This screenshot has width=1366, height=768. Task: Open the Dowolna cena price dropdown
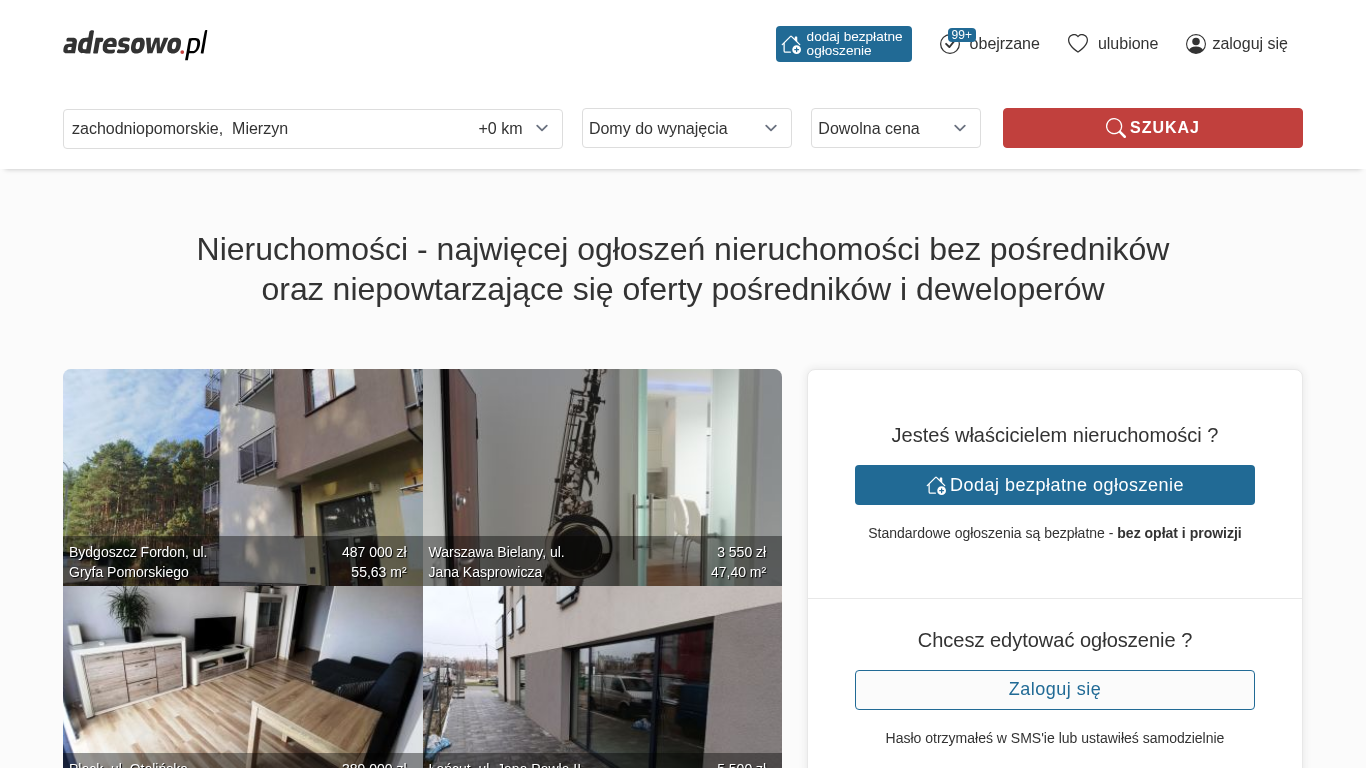click(x=896, y=128)
